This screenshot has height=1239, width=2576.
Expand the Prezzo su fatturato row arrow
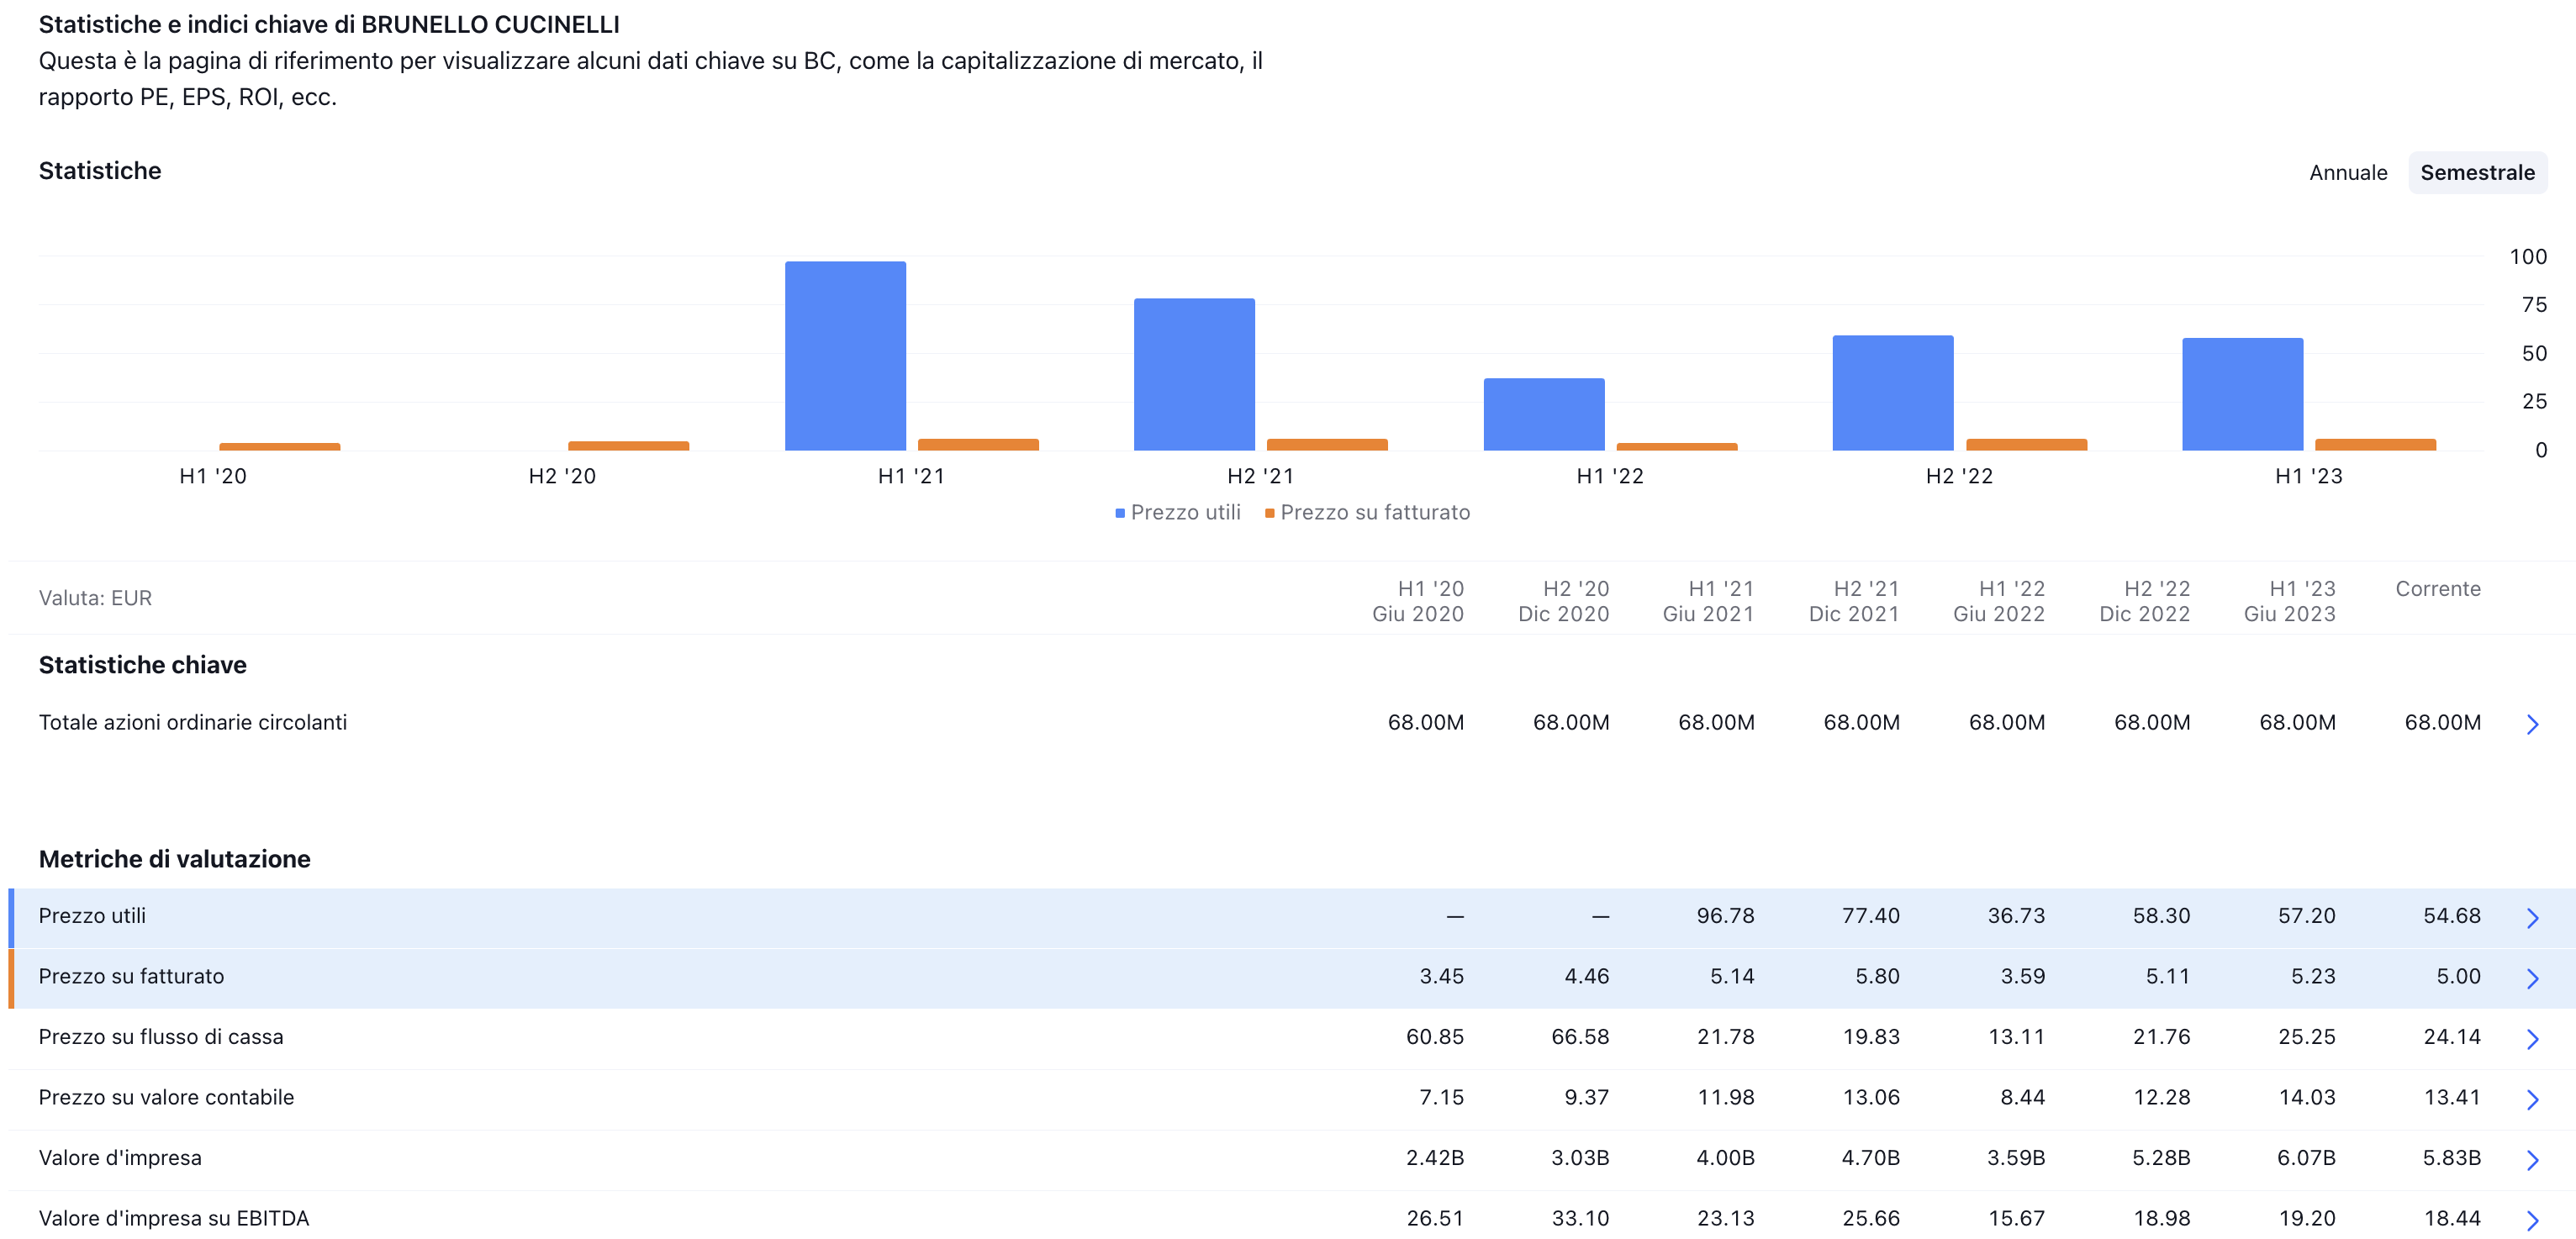point(2532,978)
